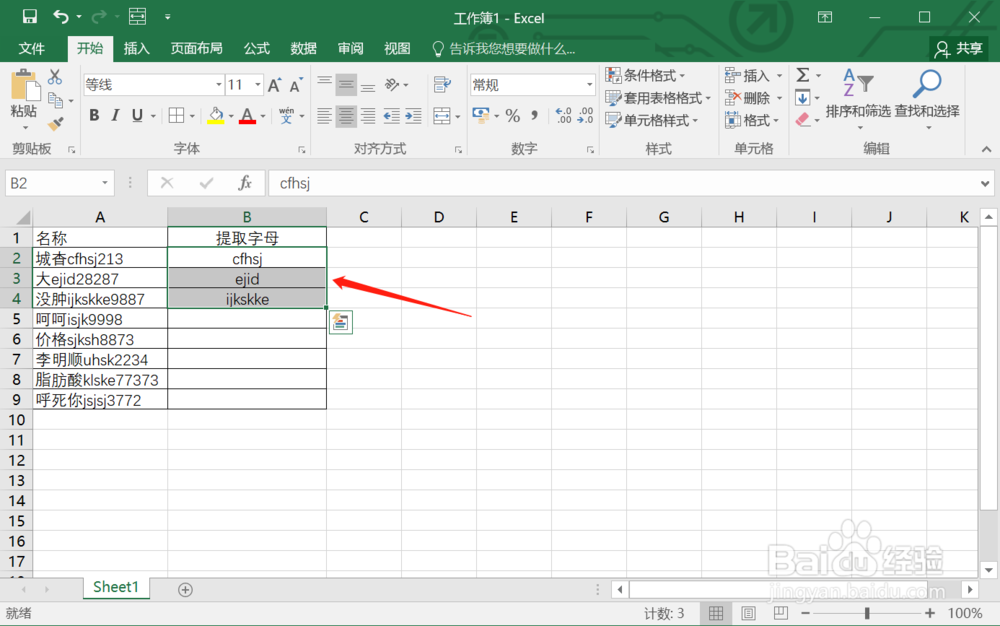Increase the text indent

413,115
